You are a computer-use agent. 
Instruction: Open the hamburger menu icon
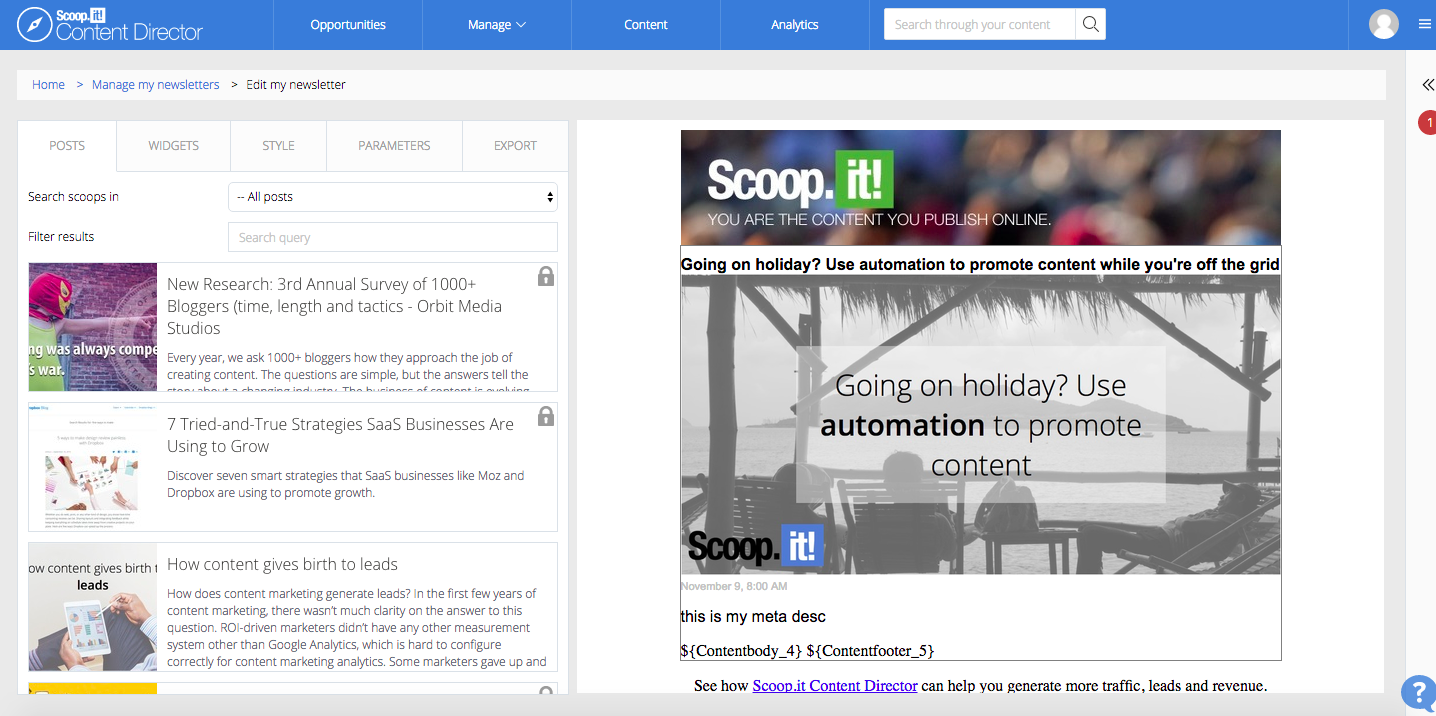(x=1425, y=25)
